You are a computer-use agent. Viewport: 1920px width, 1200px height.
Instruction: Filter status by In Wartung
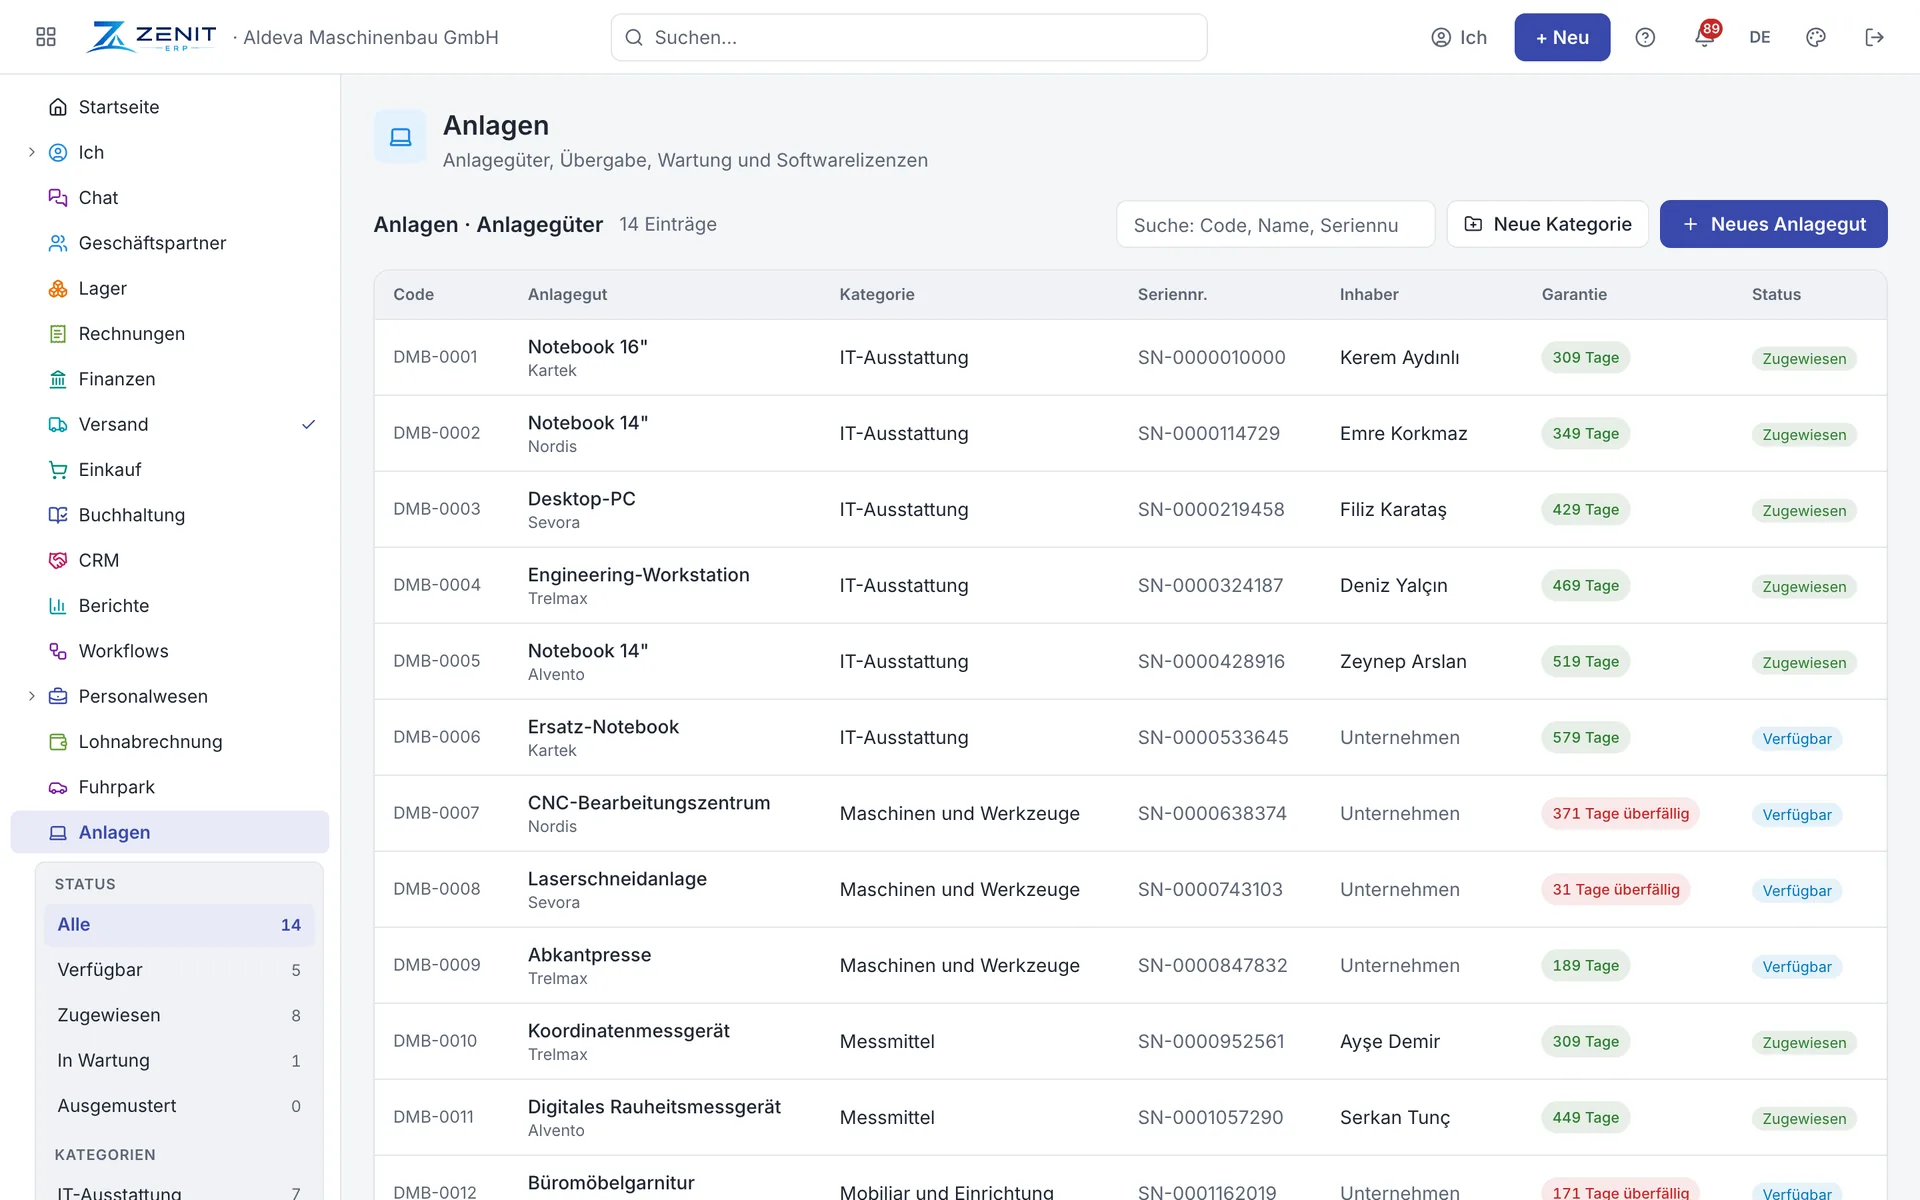point(179,1060)
